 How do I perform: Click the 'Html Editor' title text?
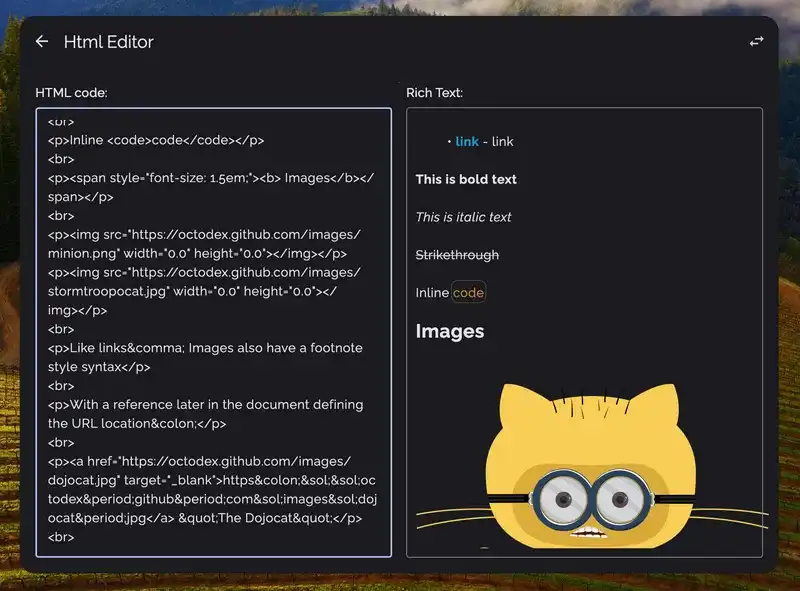click(109, 42)
